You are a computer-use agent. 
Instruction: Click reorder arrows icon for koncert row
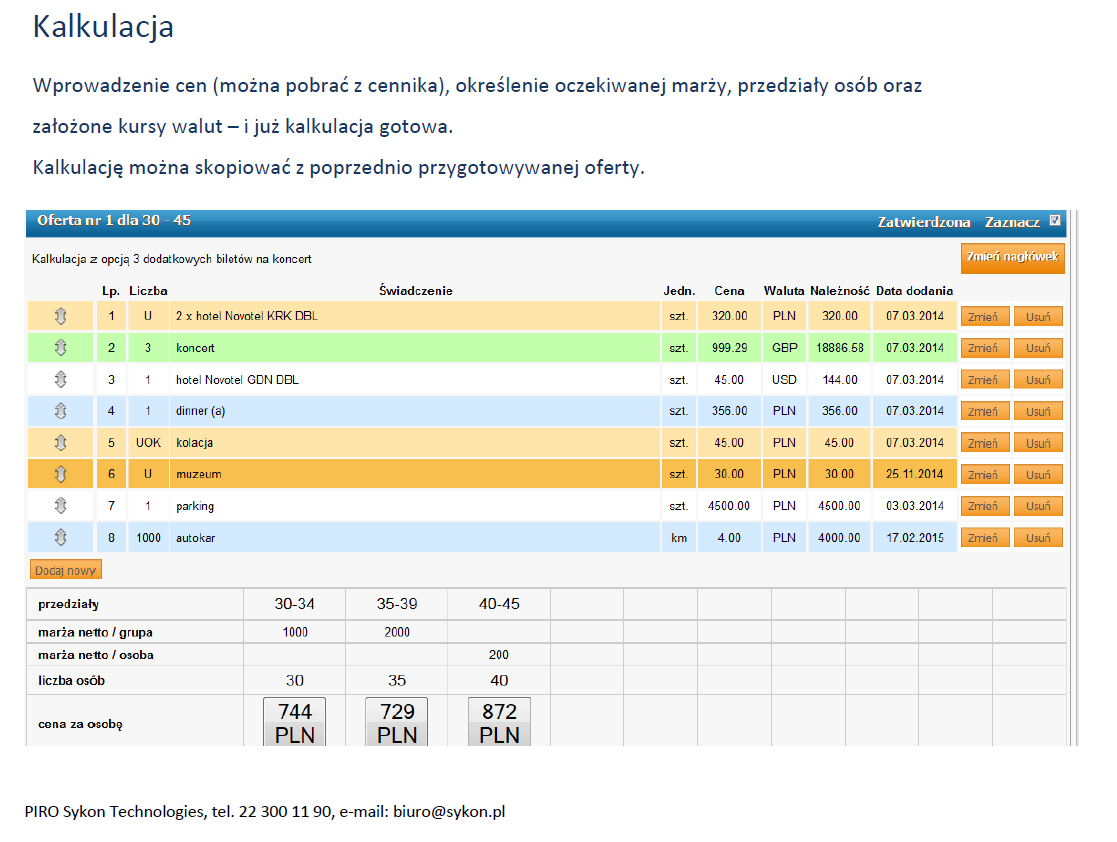click(x=61, y=348)
